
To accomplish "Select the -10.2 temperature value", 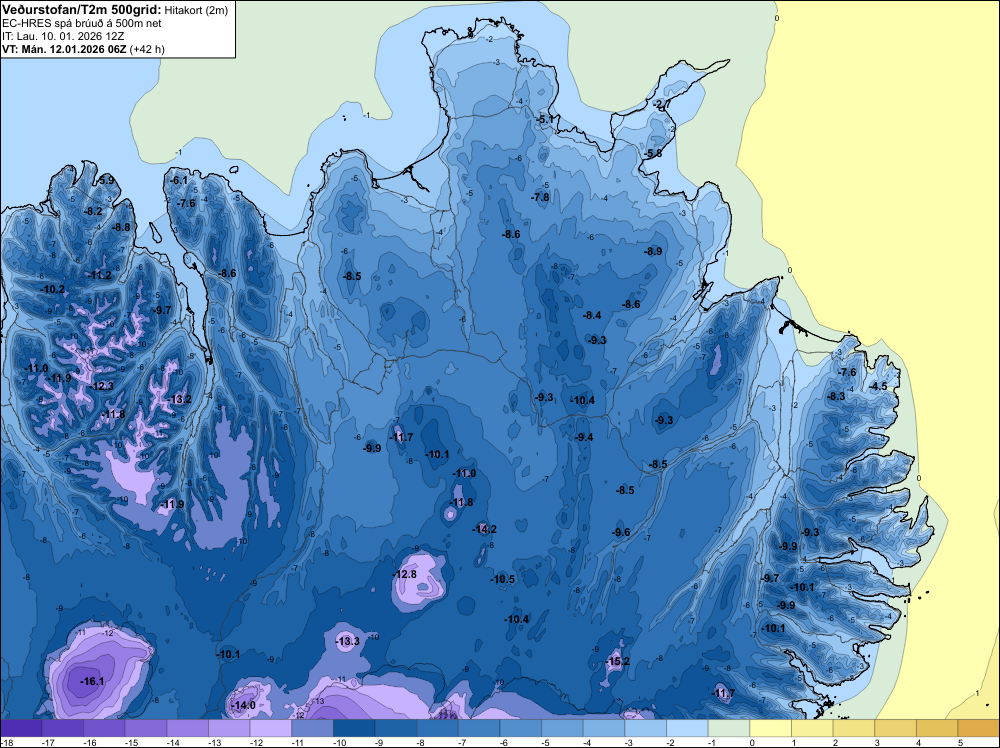I will tap(52, 289).
